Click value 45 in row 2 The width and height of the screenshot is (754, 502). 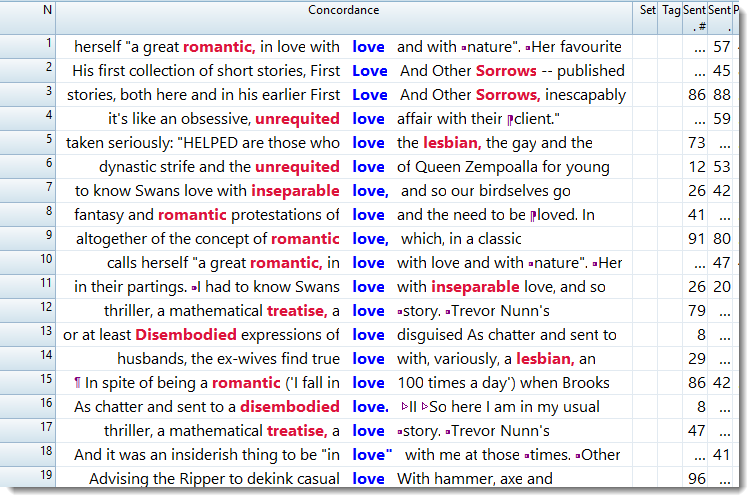click(x=722, y=71)
